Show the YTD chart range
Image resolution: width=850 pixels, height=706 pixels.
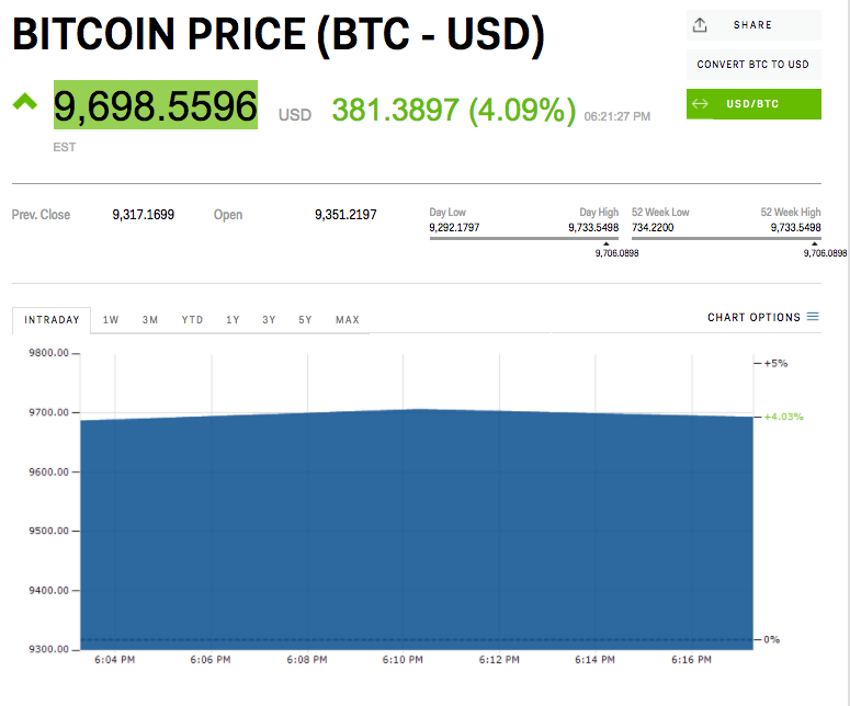192,320
